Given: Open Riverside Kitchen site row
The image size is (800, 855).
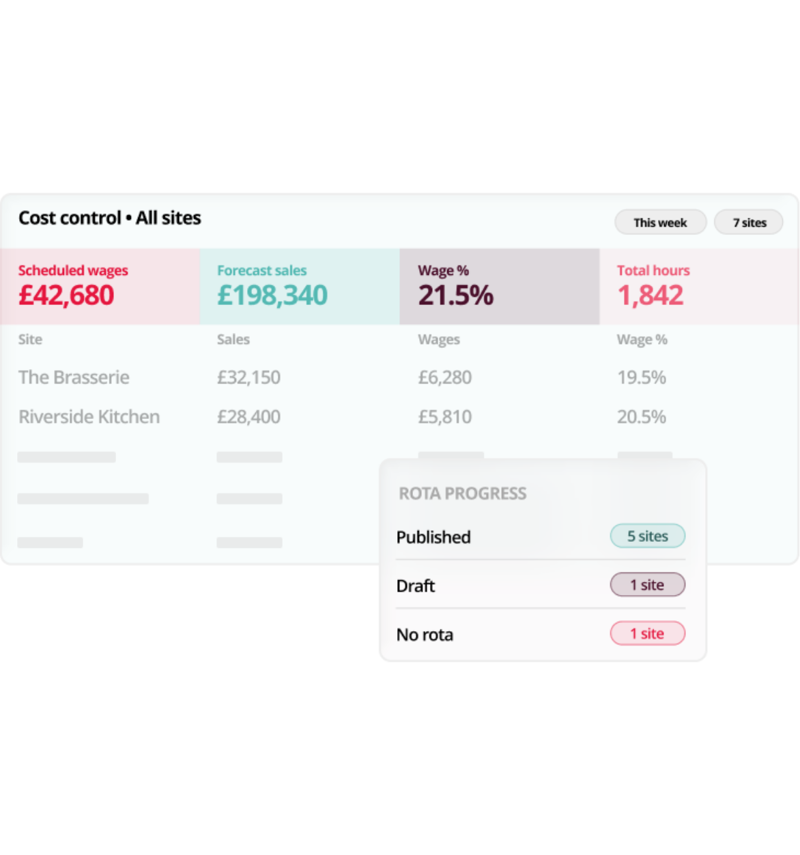Looking at the screenshot, I should [400, 417].
